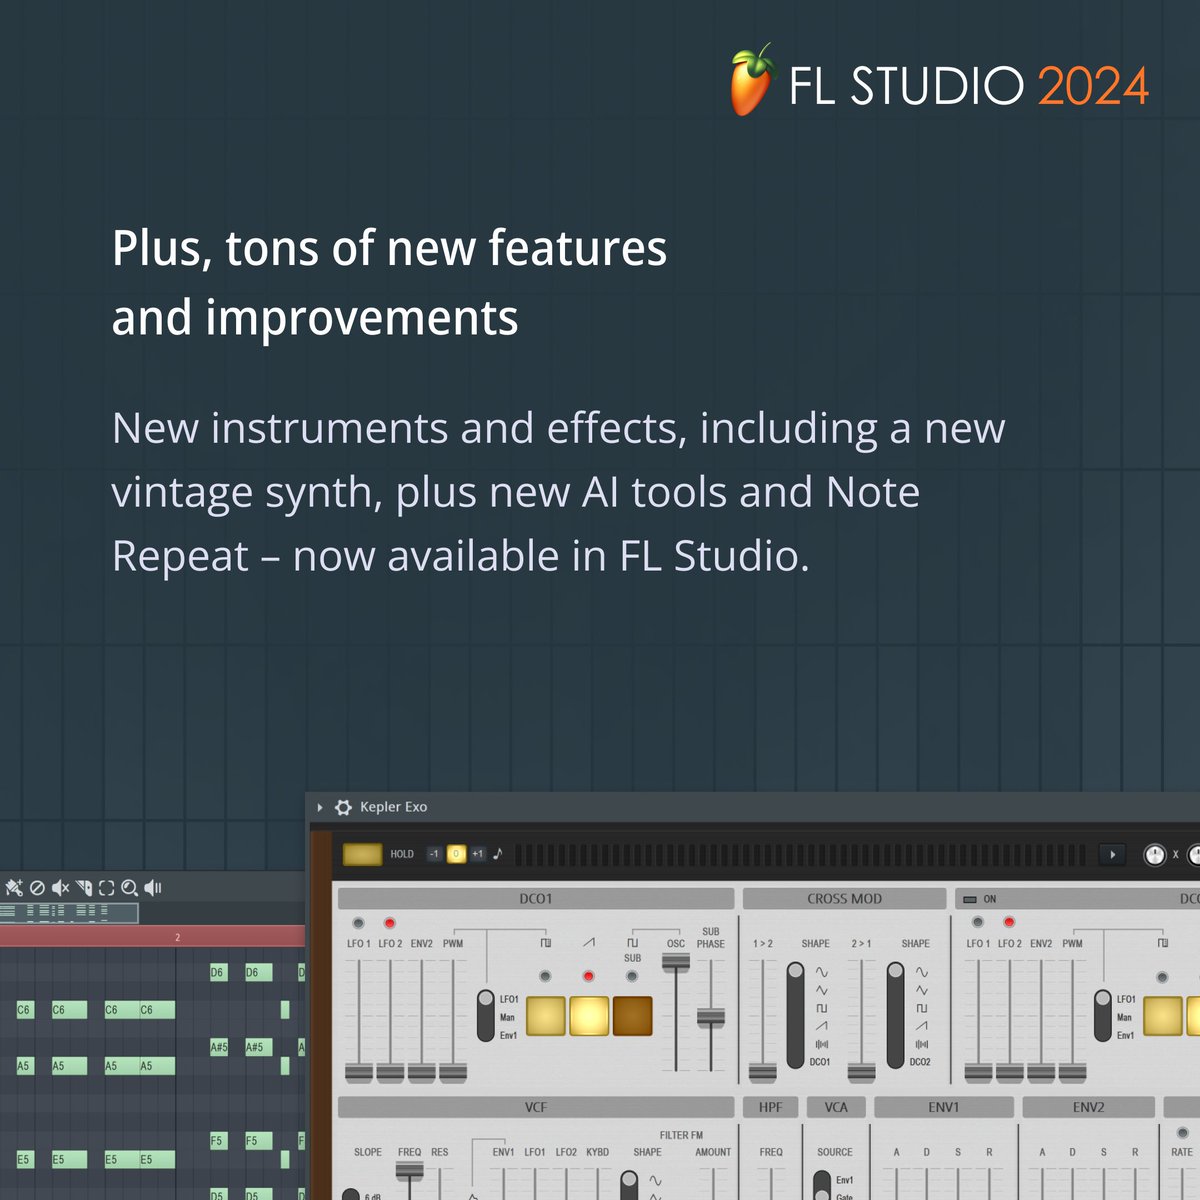Select the sawtooth icon in DCO2 shape column
This screenshot has width=1200, height=1200.
click(921, 1026)
